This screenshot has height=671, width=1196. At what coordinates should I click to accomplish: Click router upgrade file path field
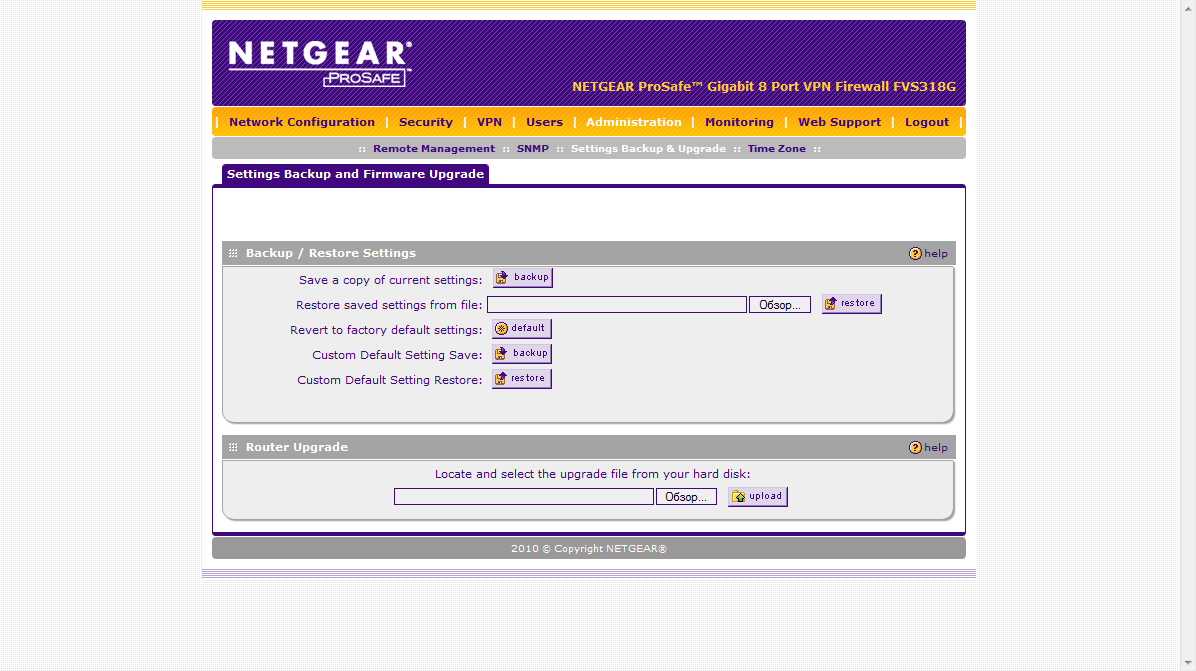(524, 497)
